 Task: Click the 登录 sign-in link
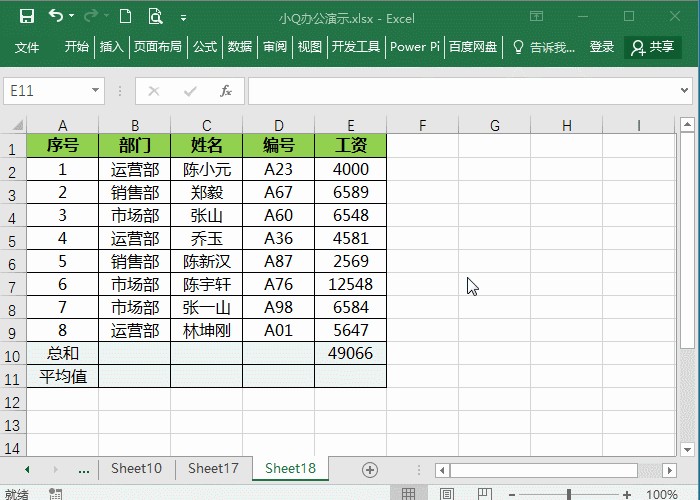[x=602, y=47]
